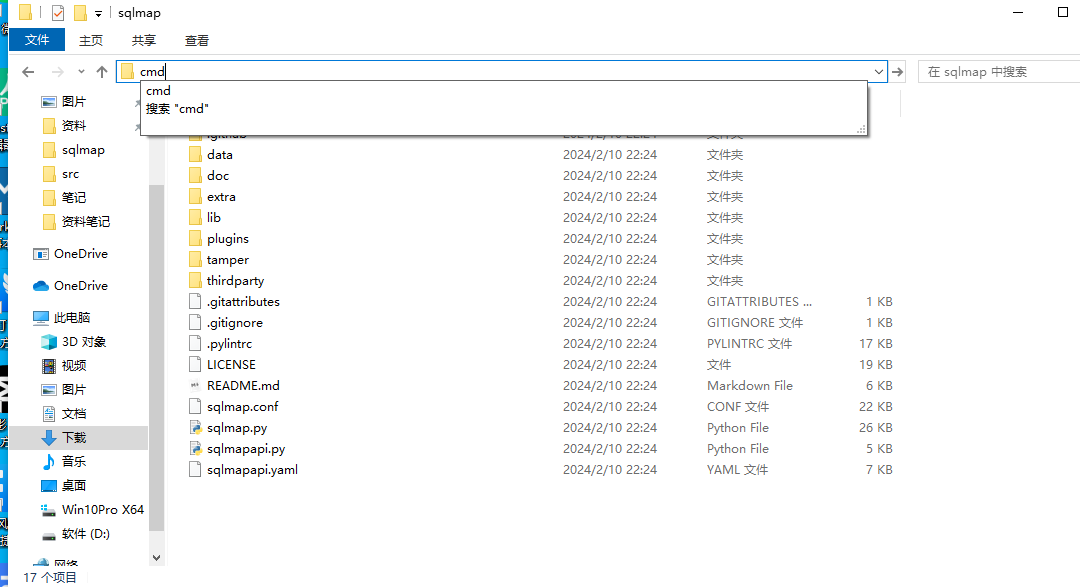Screen dimensions: 1080x587
Task: Click the New folder quick access icon
Action: [80, 13]
